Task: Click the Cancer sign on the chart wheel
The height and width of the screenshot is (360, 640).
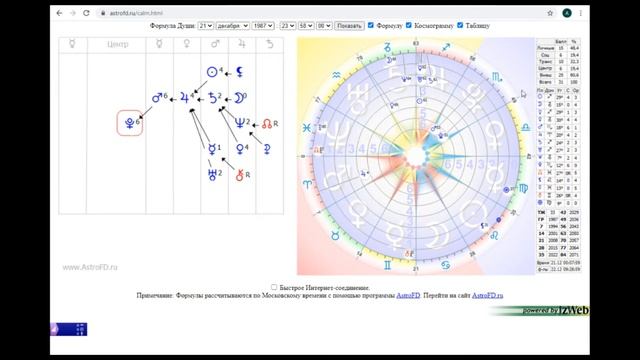Action: coord(445,265)
